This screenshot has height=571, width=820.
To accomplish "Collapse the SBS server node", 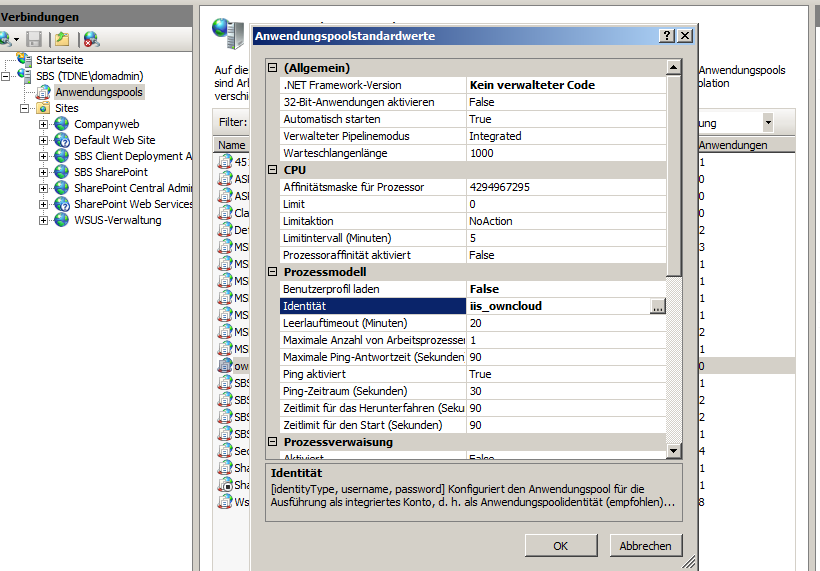I will pyautogui.click(x=5, y=76).
